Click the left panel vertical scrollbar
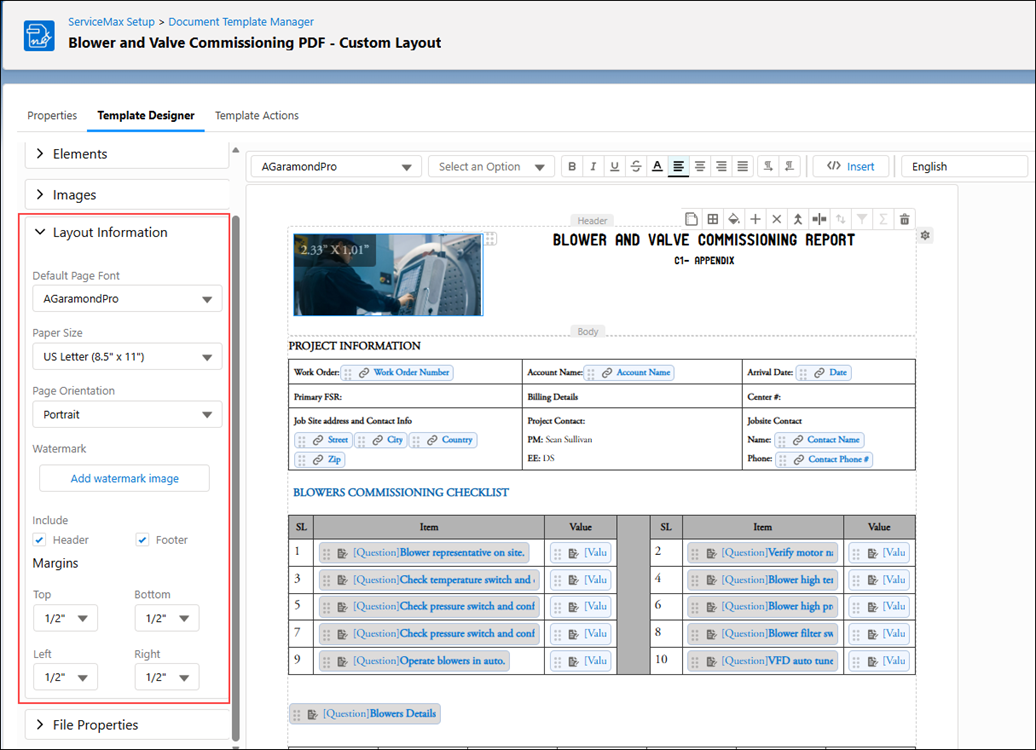Screen dimensions: 1036x750 point(236,476)
